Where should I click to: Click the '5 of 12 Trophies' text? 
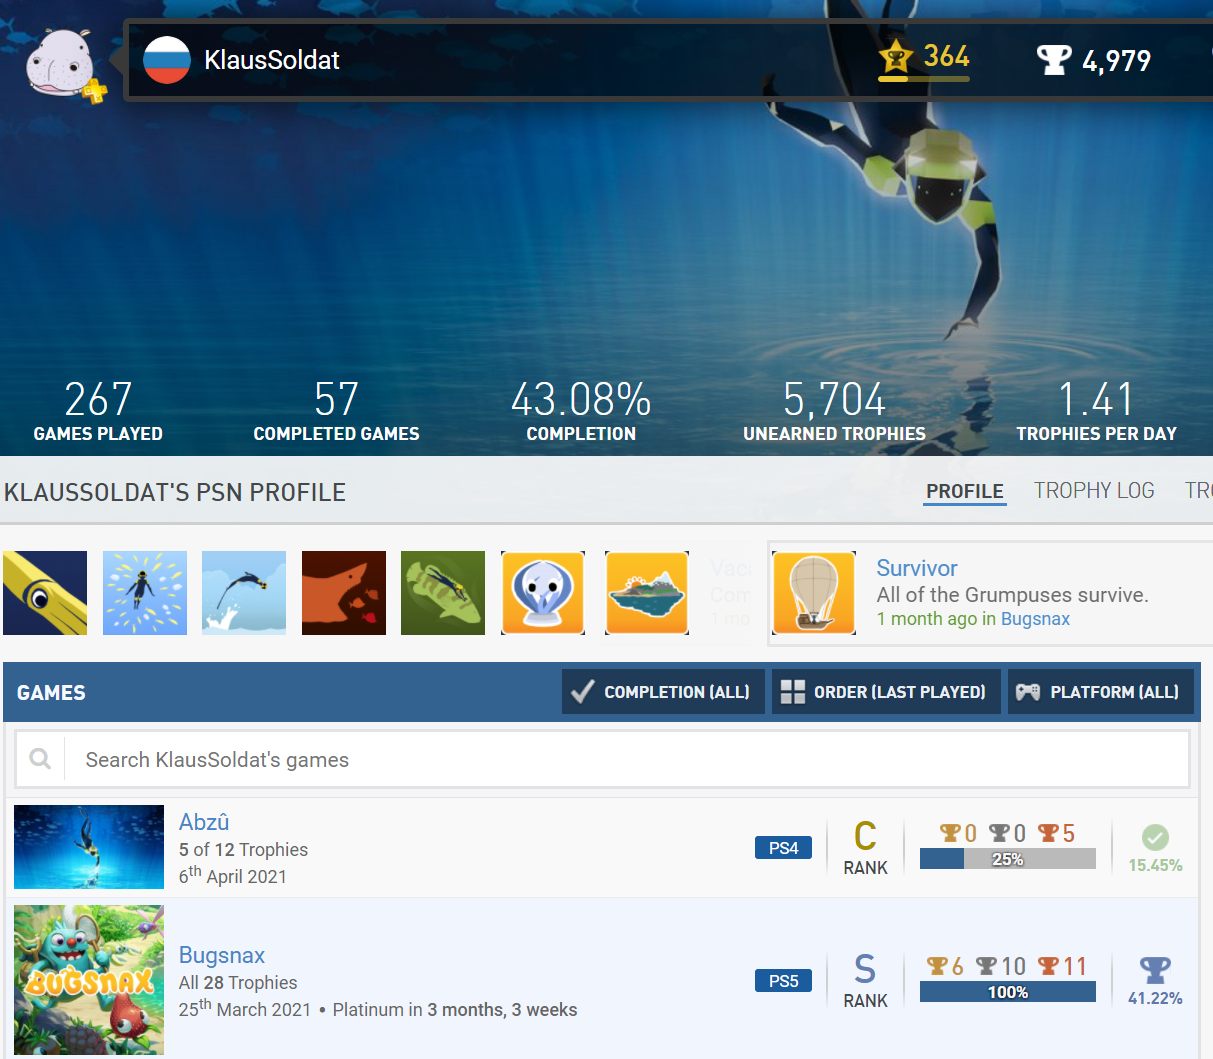(x=243, y=850)
